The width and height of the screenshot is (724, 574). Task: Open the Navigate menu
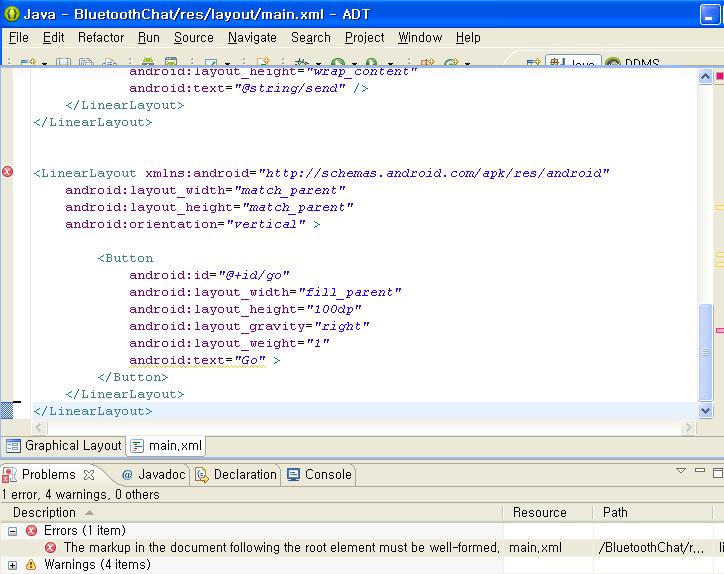coord(252,38)
